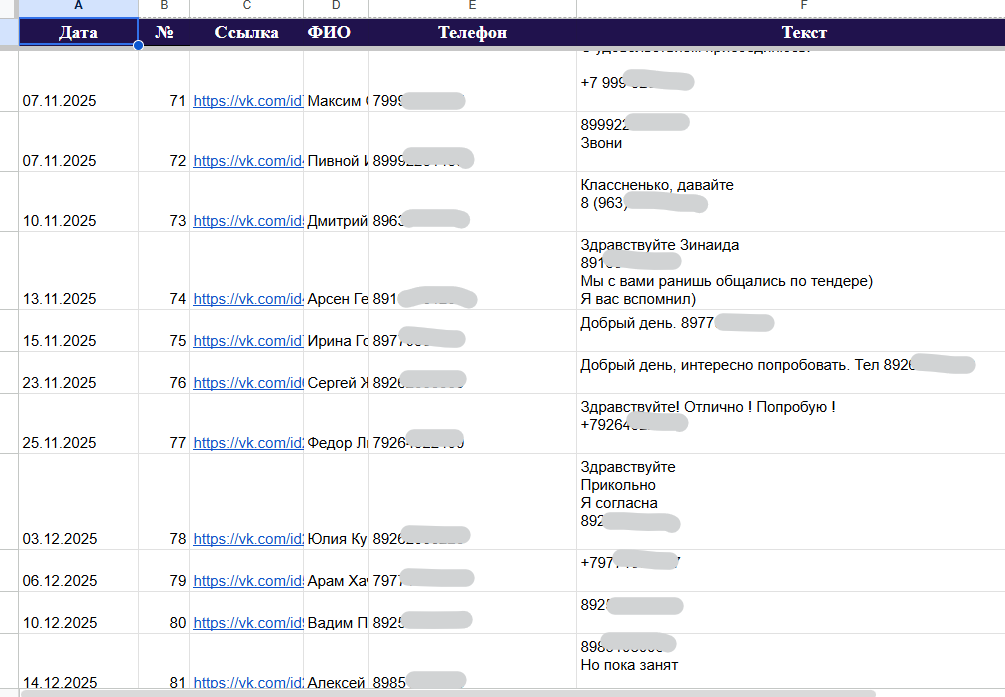Open the vk.com link in row 78
Viewport: 1005px width, 697px height.
[x=248, y=539]
